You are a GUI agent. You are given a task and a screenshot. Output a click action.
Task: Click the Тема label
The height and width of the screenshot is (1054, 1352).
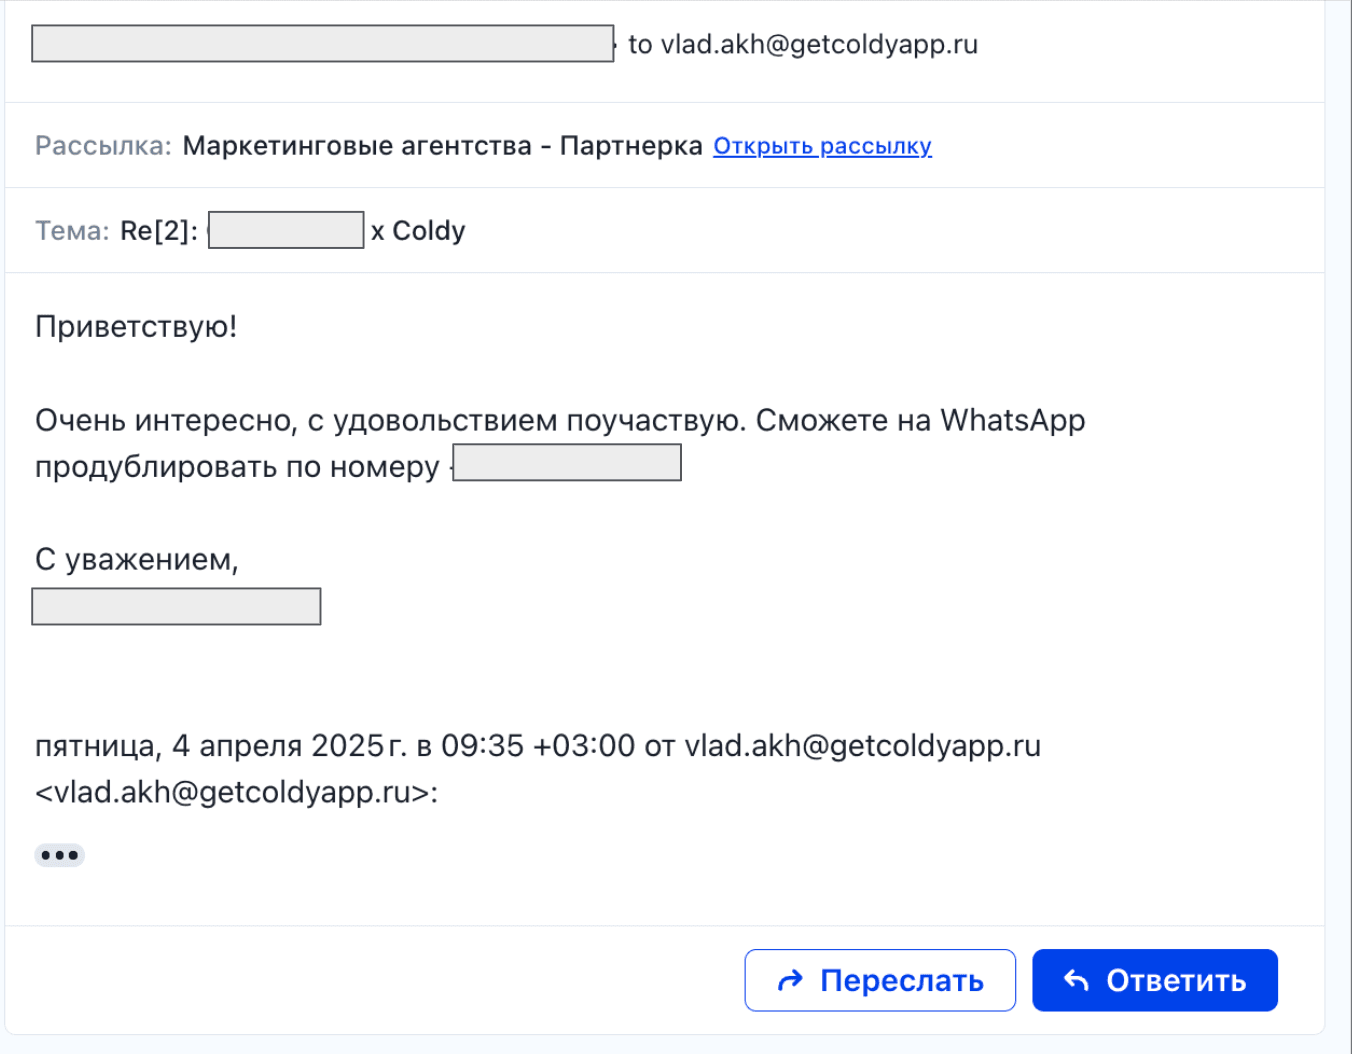(72, 230)
